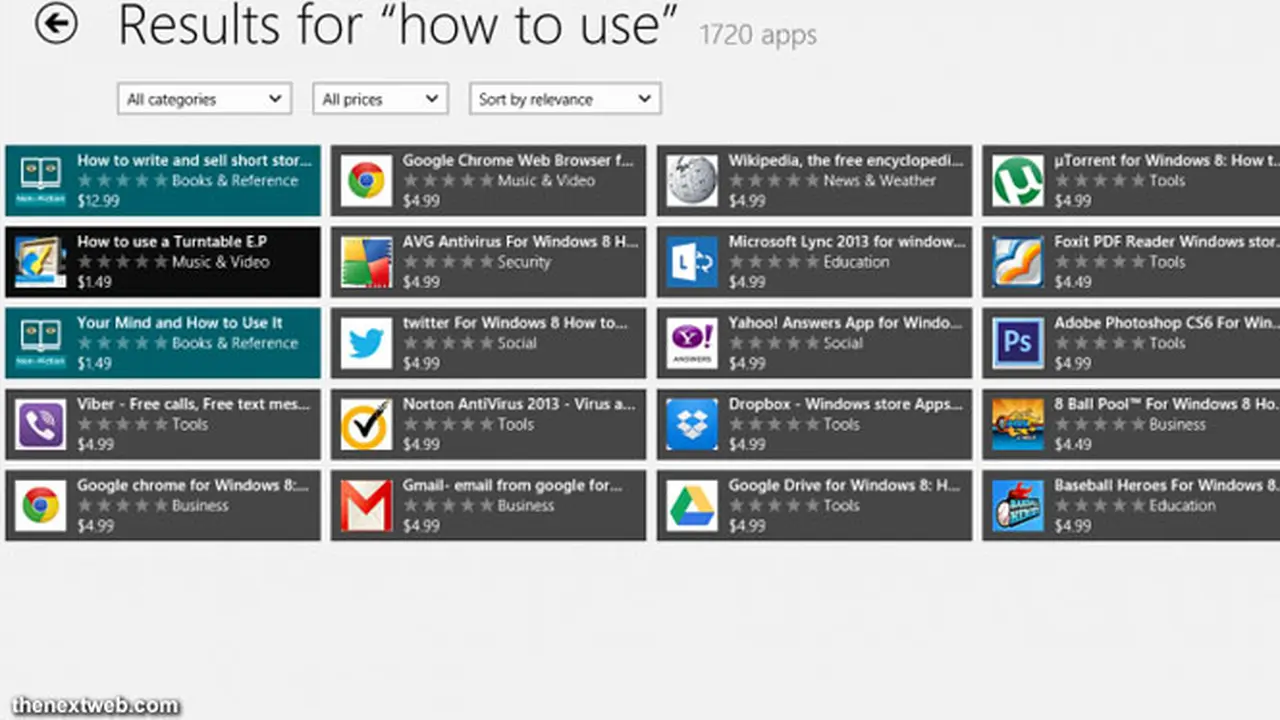1280x720 pixels.
Task: Expand the All prices dropdown
Action: [x=380, y=99]
